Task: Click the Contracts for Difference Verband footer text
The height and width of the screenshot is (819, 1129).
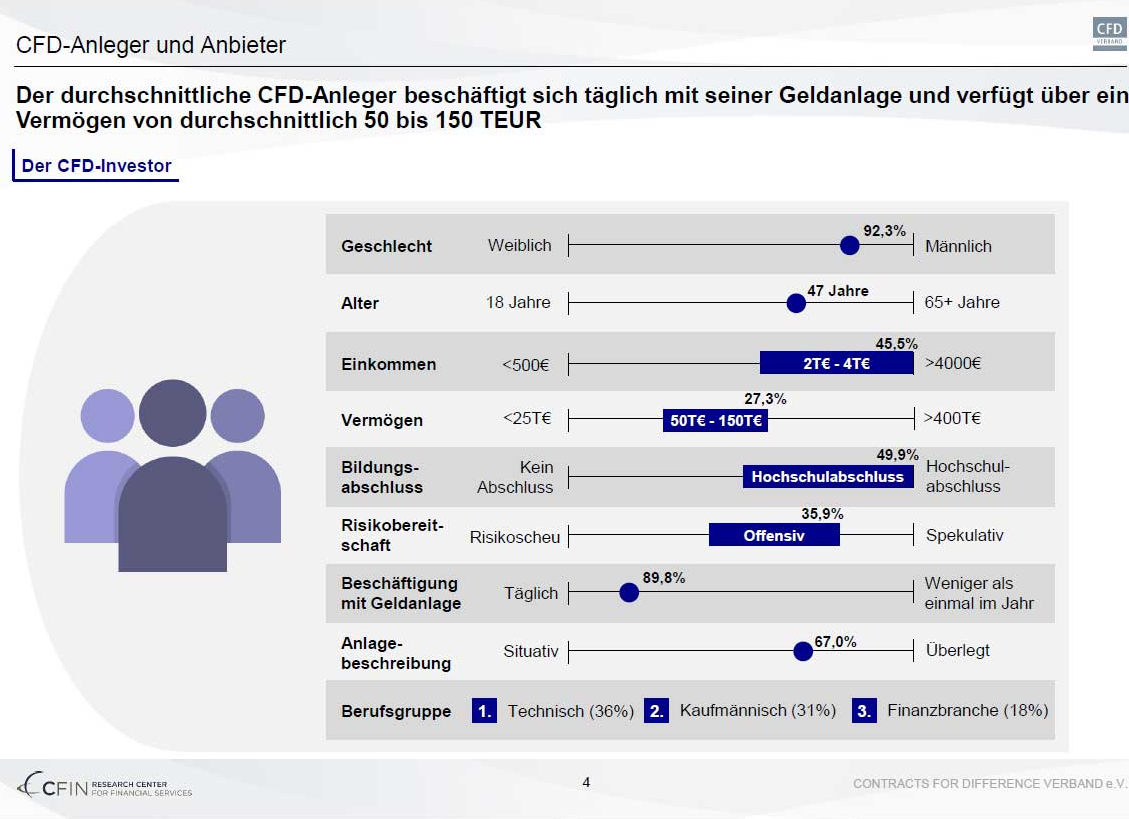Action: coord(989,784)
